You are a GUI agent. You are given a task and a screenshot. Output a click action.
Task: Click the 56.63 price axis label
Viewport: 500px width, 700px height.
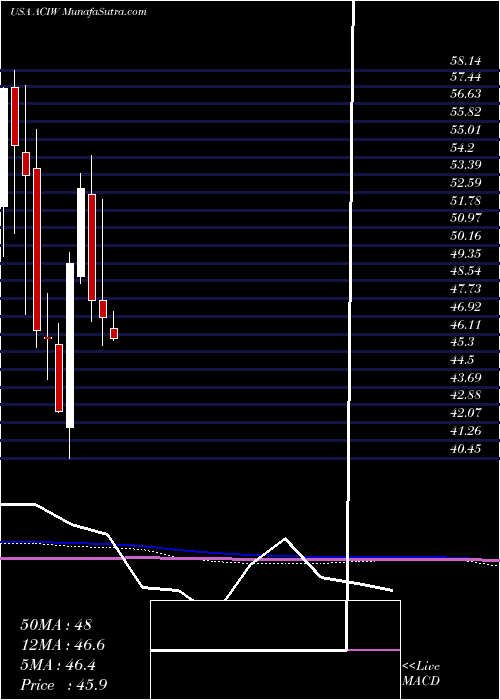click(466, 94)
